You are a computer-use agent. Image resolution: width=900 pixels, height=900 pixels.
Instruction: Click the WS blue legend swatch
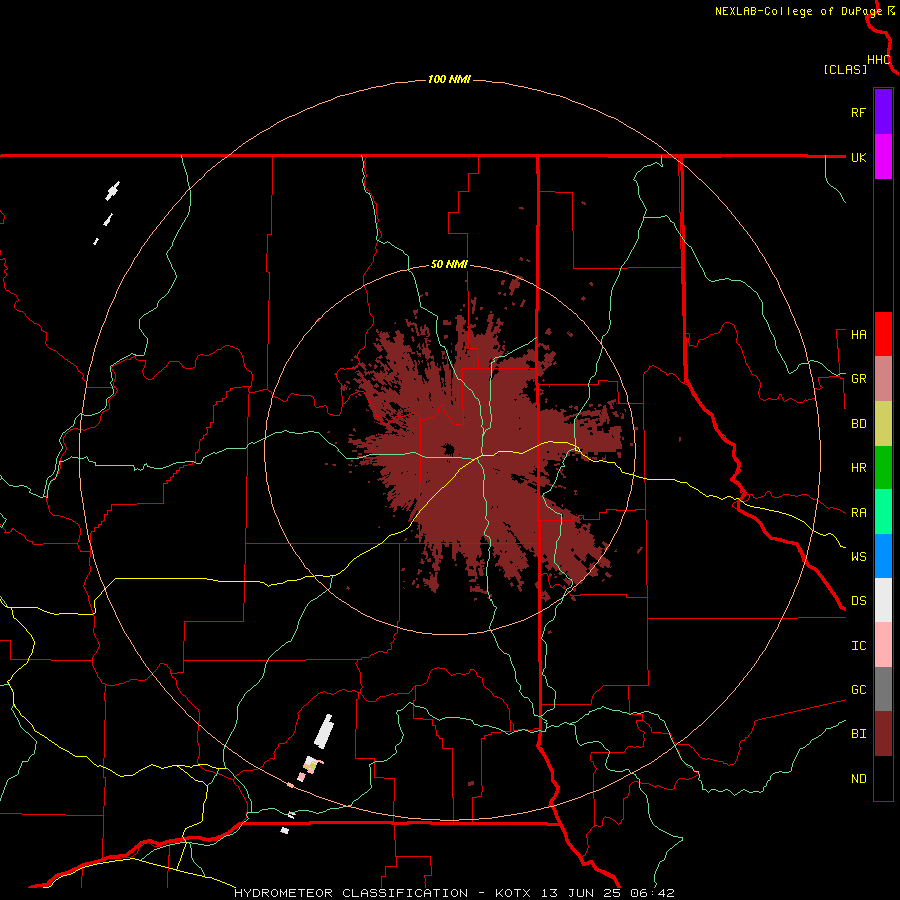pos(883,556)
